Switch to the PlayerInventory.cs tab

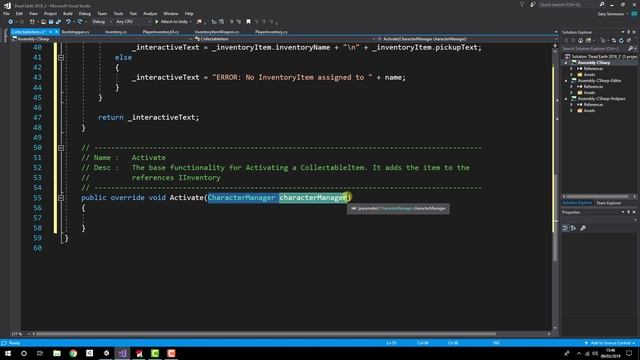coord(271,32)
